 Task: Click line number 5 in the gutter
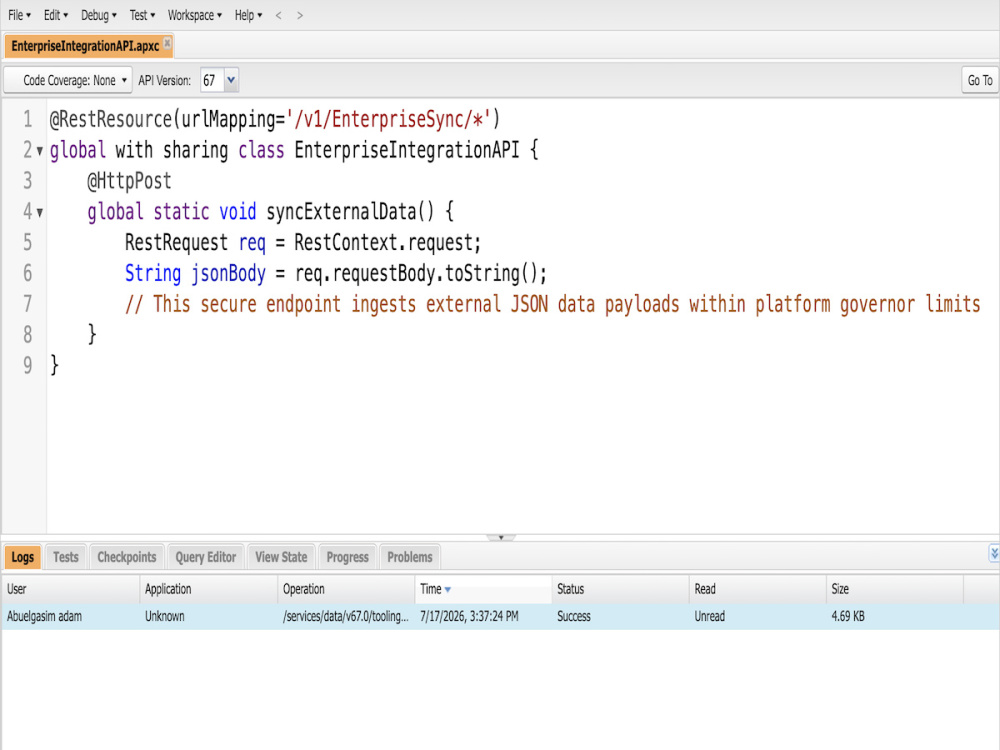click(x=27, y=242)
